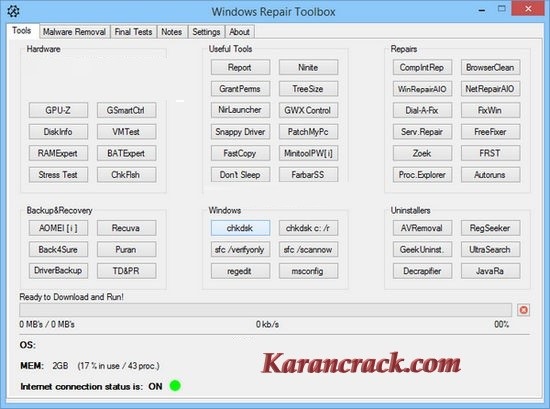Run the DiskInfo tool
The width and height of the screenshot is (550, 409).
[58, 132]
